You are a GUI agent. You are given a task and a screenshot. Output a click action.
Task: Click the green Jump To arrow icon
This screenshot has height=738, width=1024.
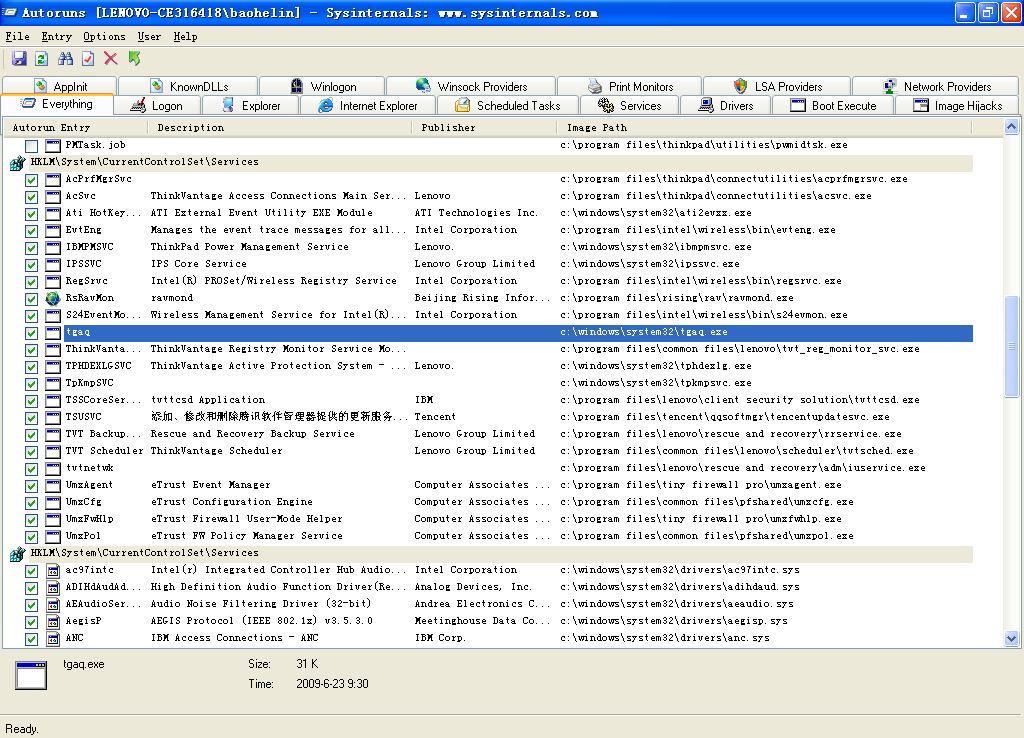[x=134, y=59]
